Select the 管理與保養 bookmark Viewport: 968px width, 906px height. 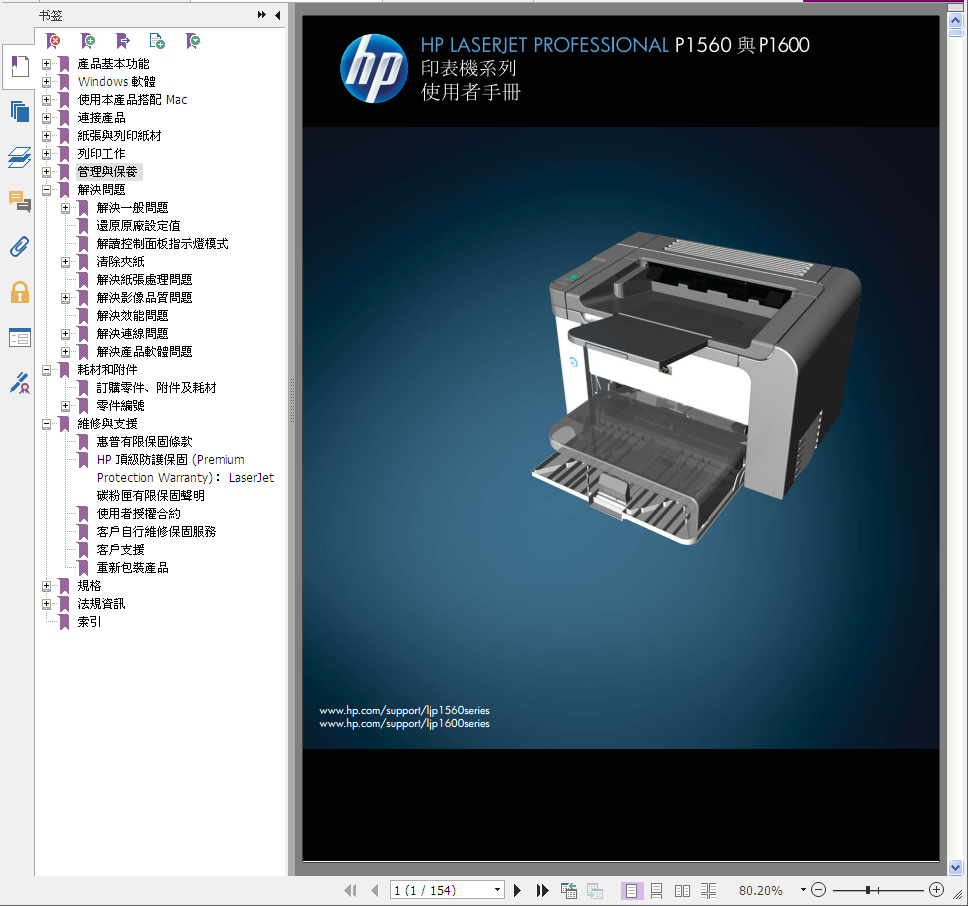coord(107,172)
